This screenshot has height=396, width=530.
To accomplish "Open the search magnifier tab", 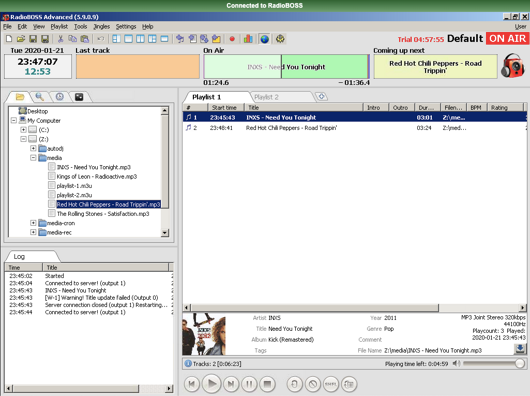I will pyautogui.click(x=40, y=97).
